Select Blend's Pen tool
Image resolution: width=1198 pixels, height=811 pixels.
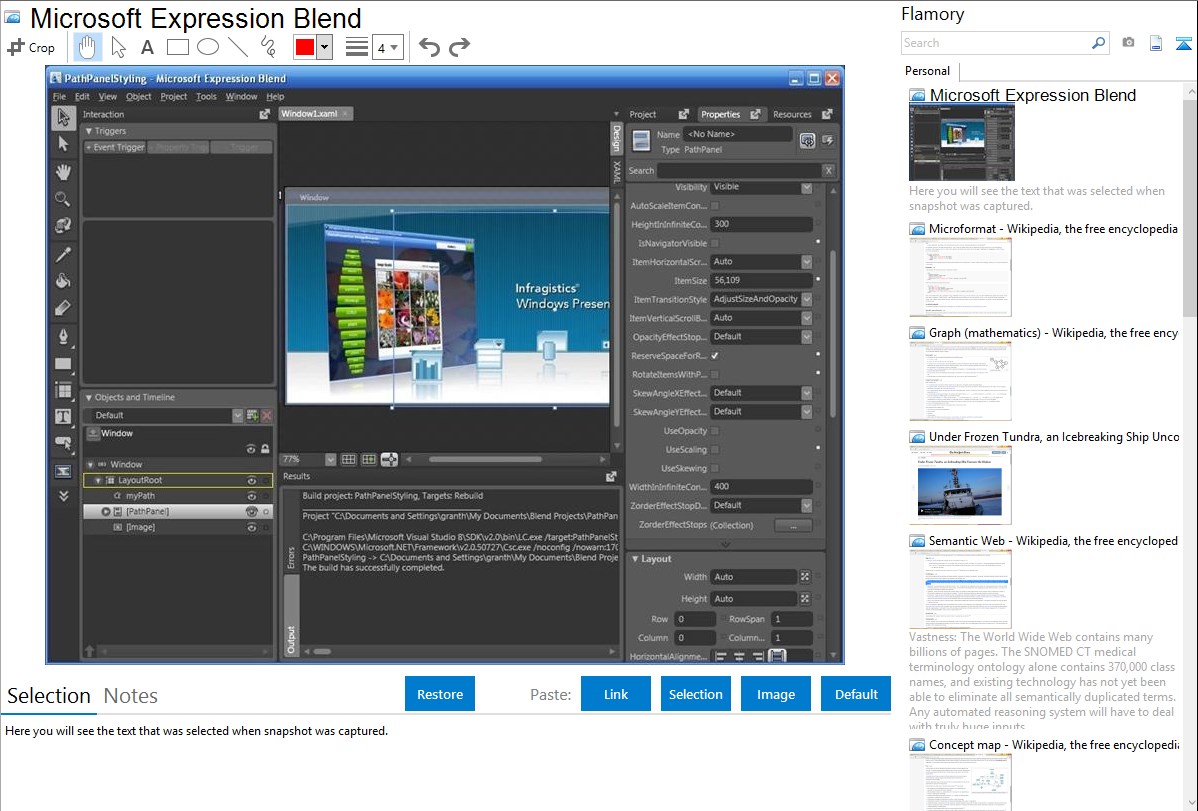pos(63,336)
